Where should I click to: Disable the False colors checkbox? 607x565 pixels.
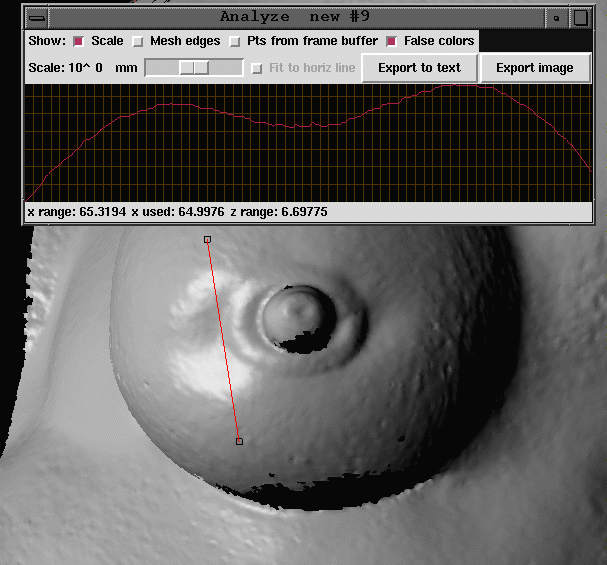[x=391, y=41]
